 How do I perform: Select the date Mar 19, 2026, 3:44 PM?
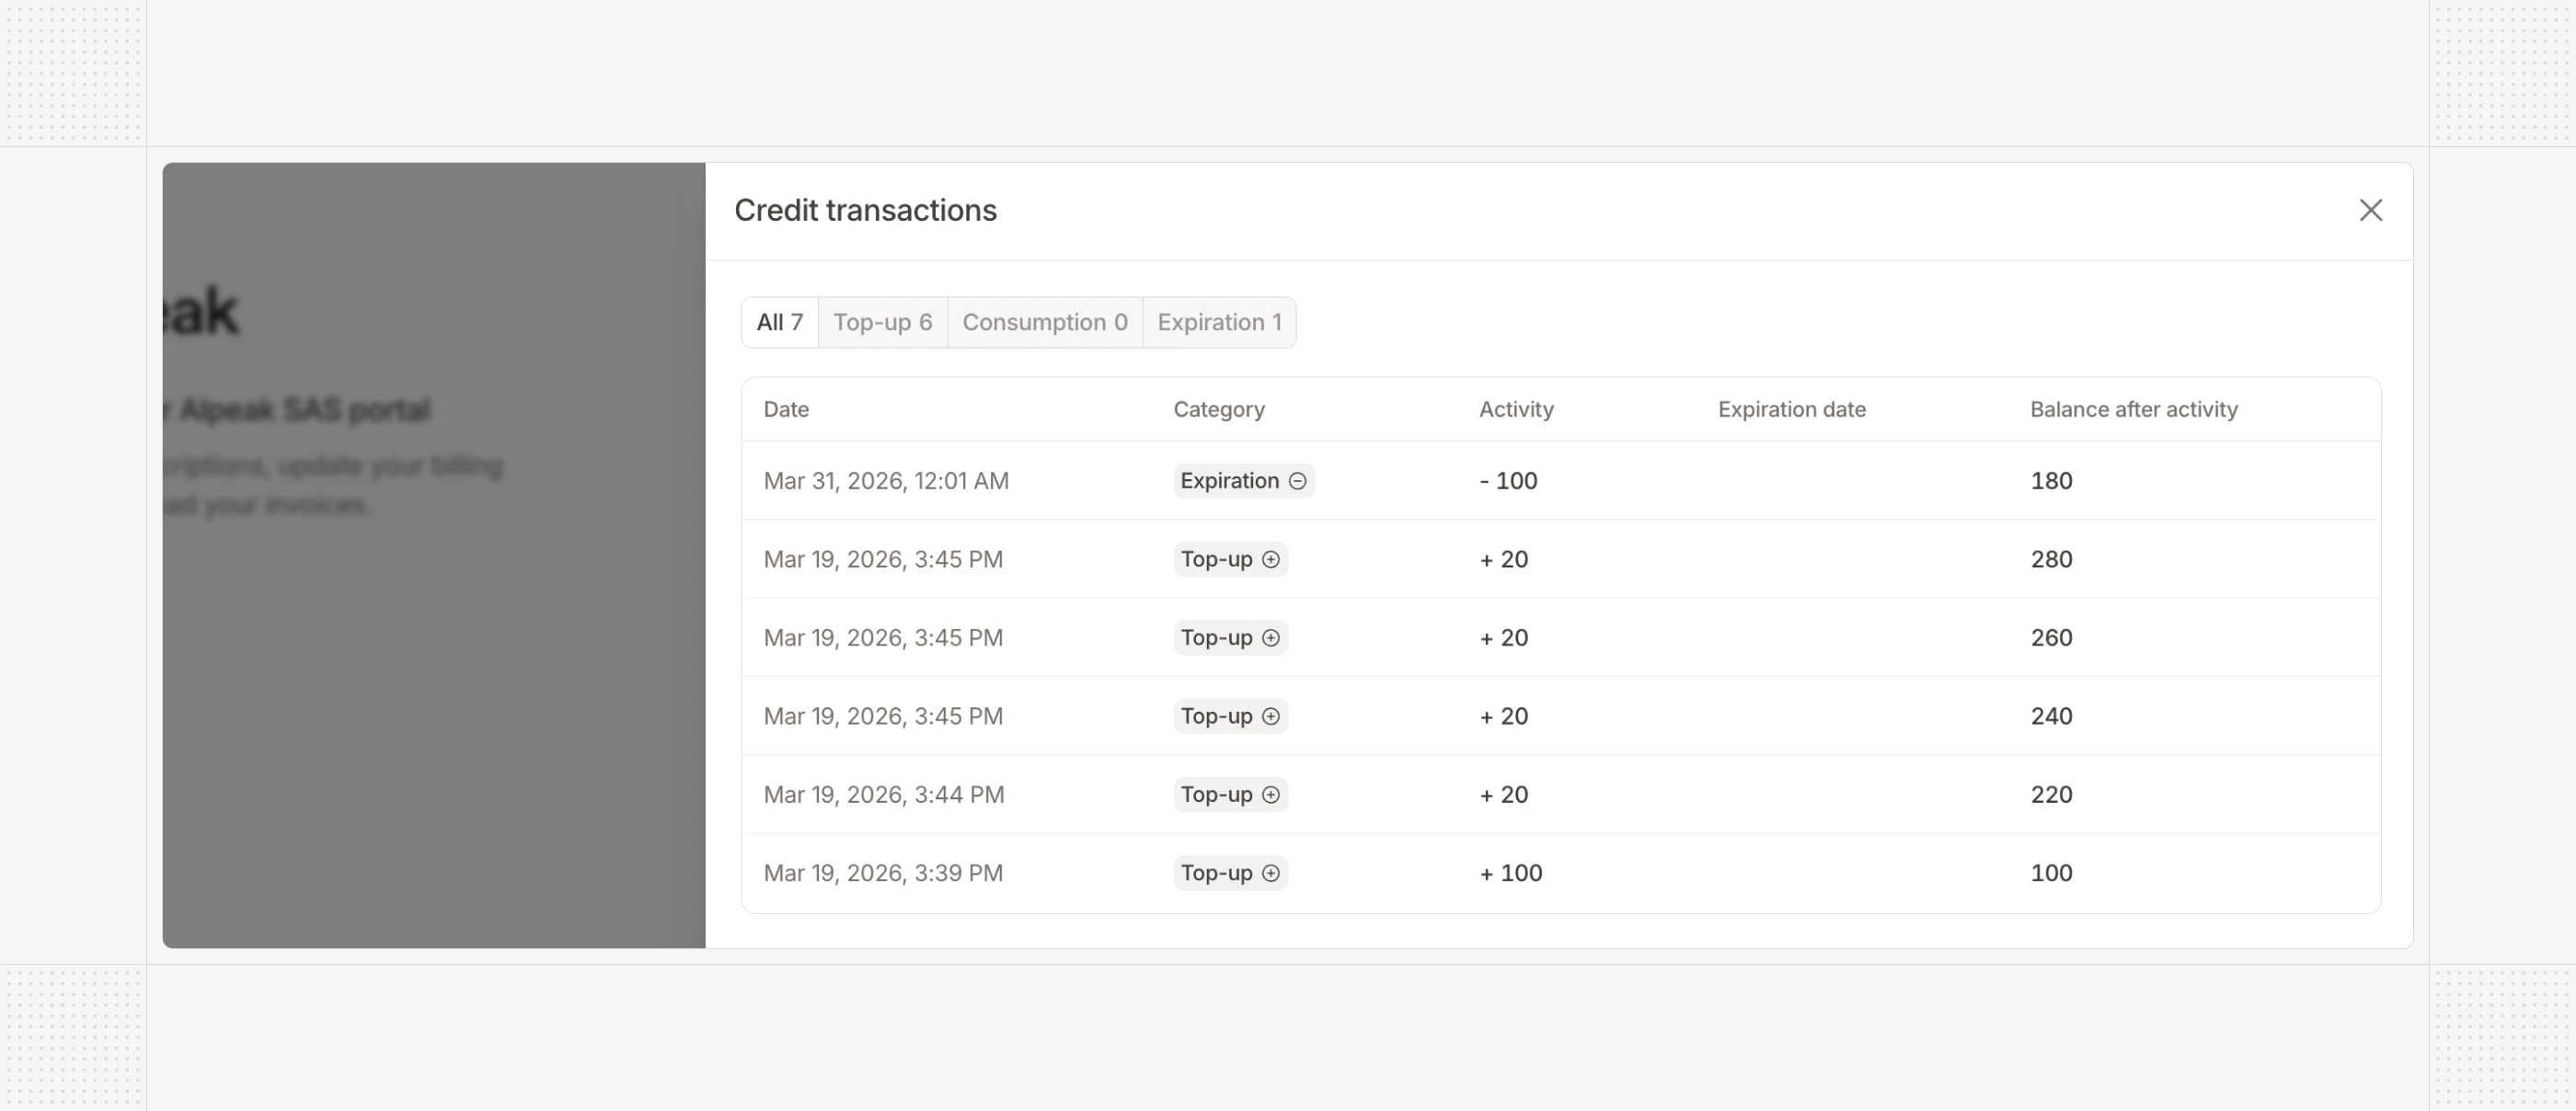(x=883, y=795)
